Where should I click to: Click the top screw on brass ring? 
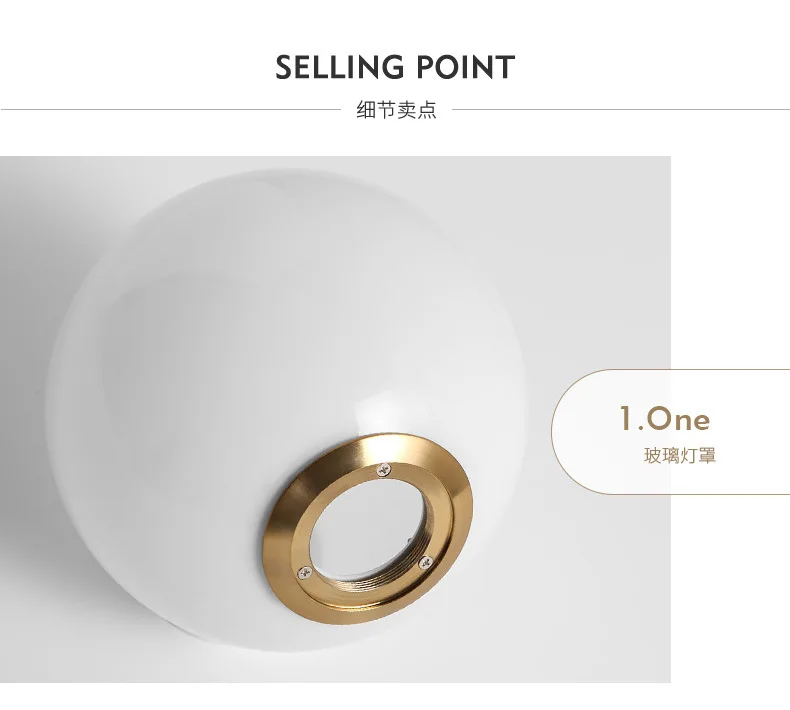(384, 470)
